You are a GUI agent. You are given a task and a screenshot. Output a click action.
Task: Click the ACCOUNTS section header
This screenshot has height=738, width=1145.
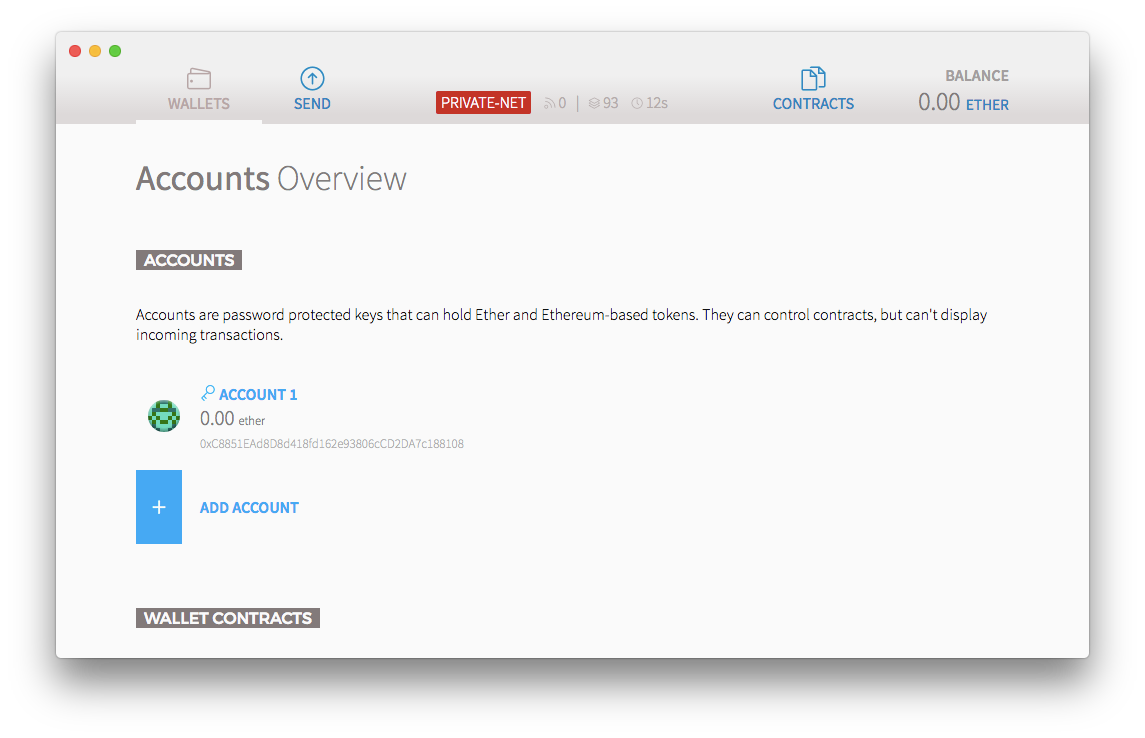point(188,259)
